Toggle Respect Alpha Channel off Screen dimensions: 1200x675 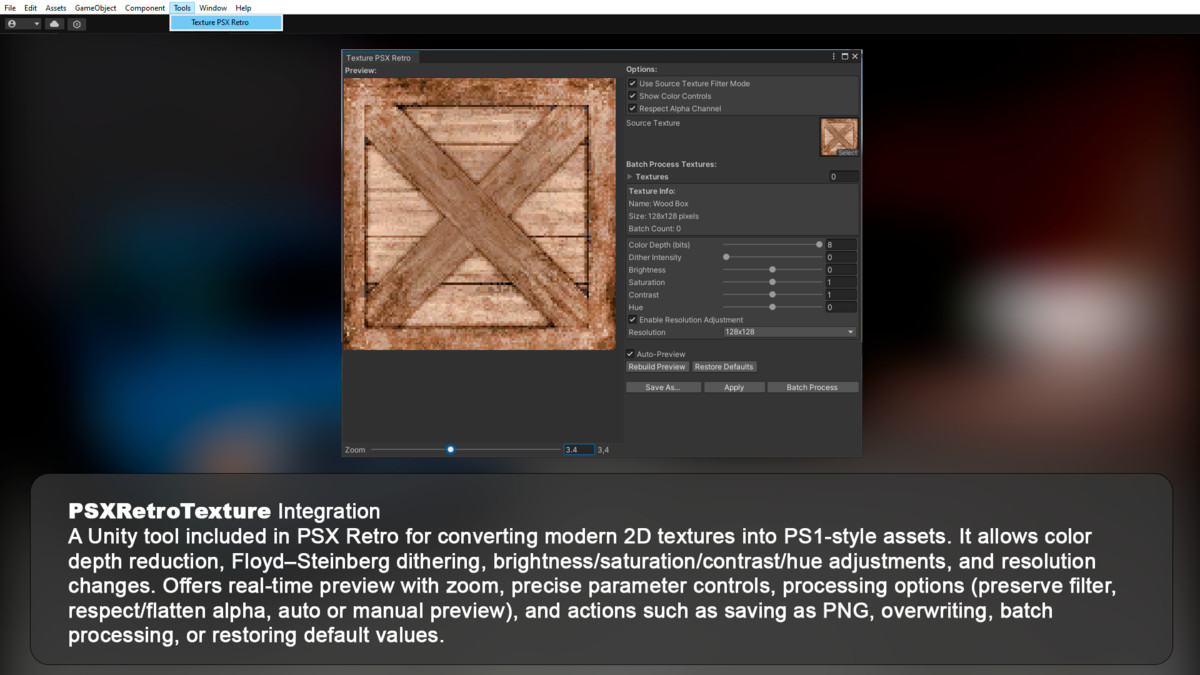coord(631,108)
